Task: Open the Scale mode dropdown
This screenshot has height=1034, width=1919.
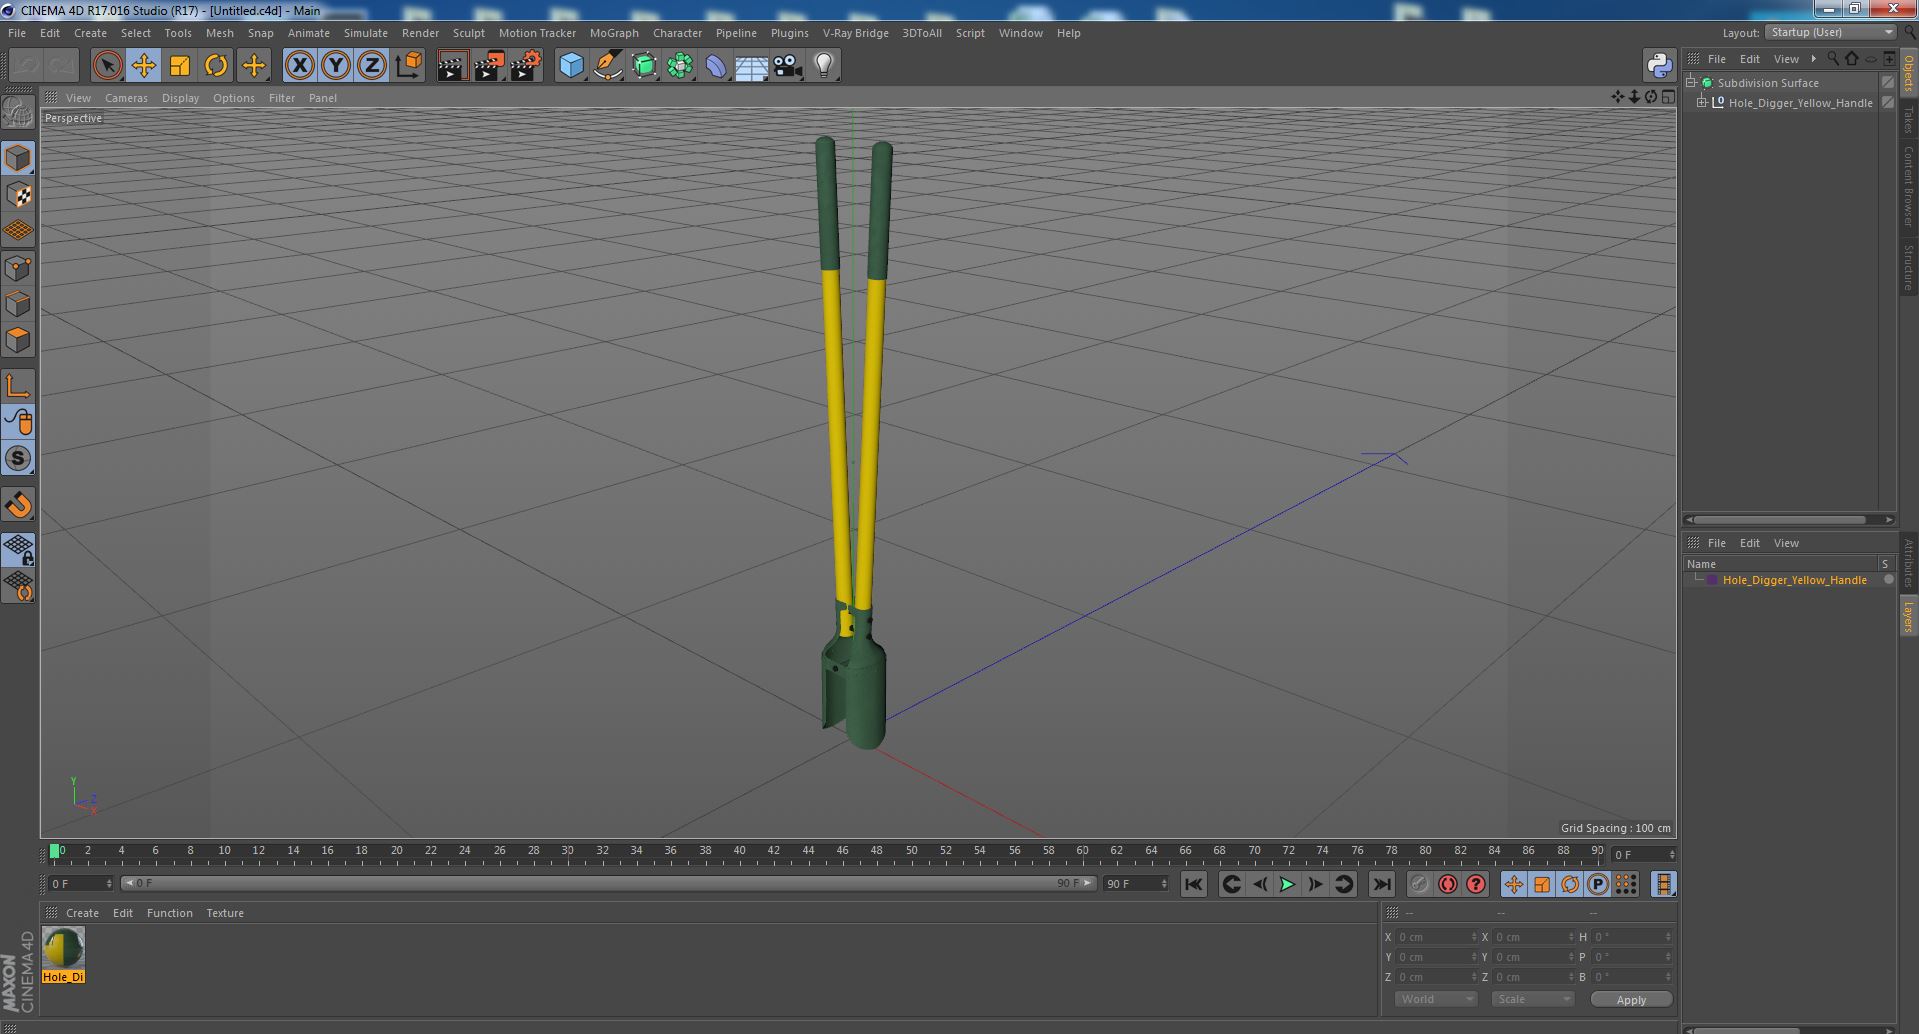Action: point(1532,999)
